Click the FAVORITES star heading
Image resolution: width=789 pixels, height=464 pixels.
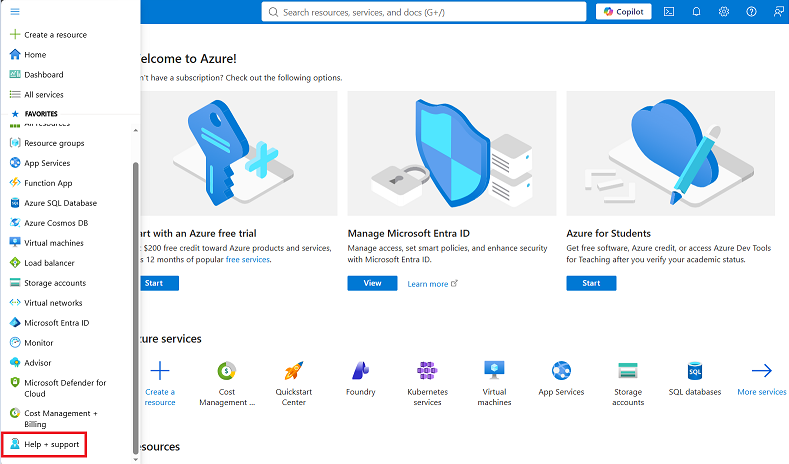point(34,114)
